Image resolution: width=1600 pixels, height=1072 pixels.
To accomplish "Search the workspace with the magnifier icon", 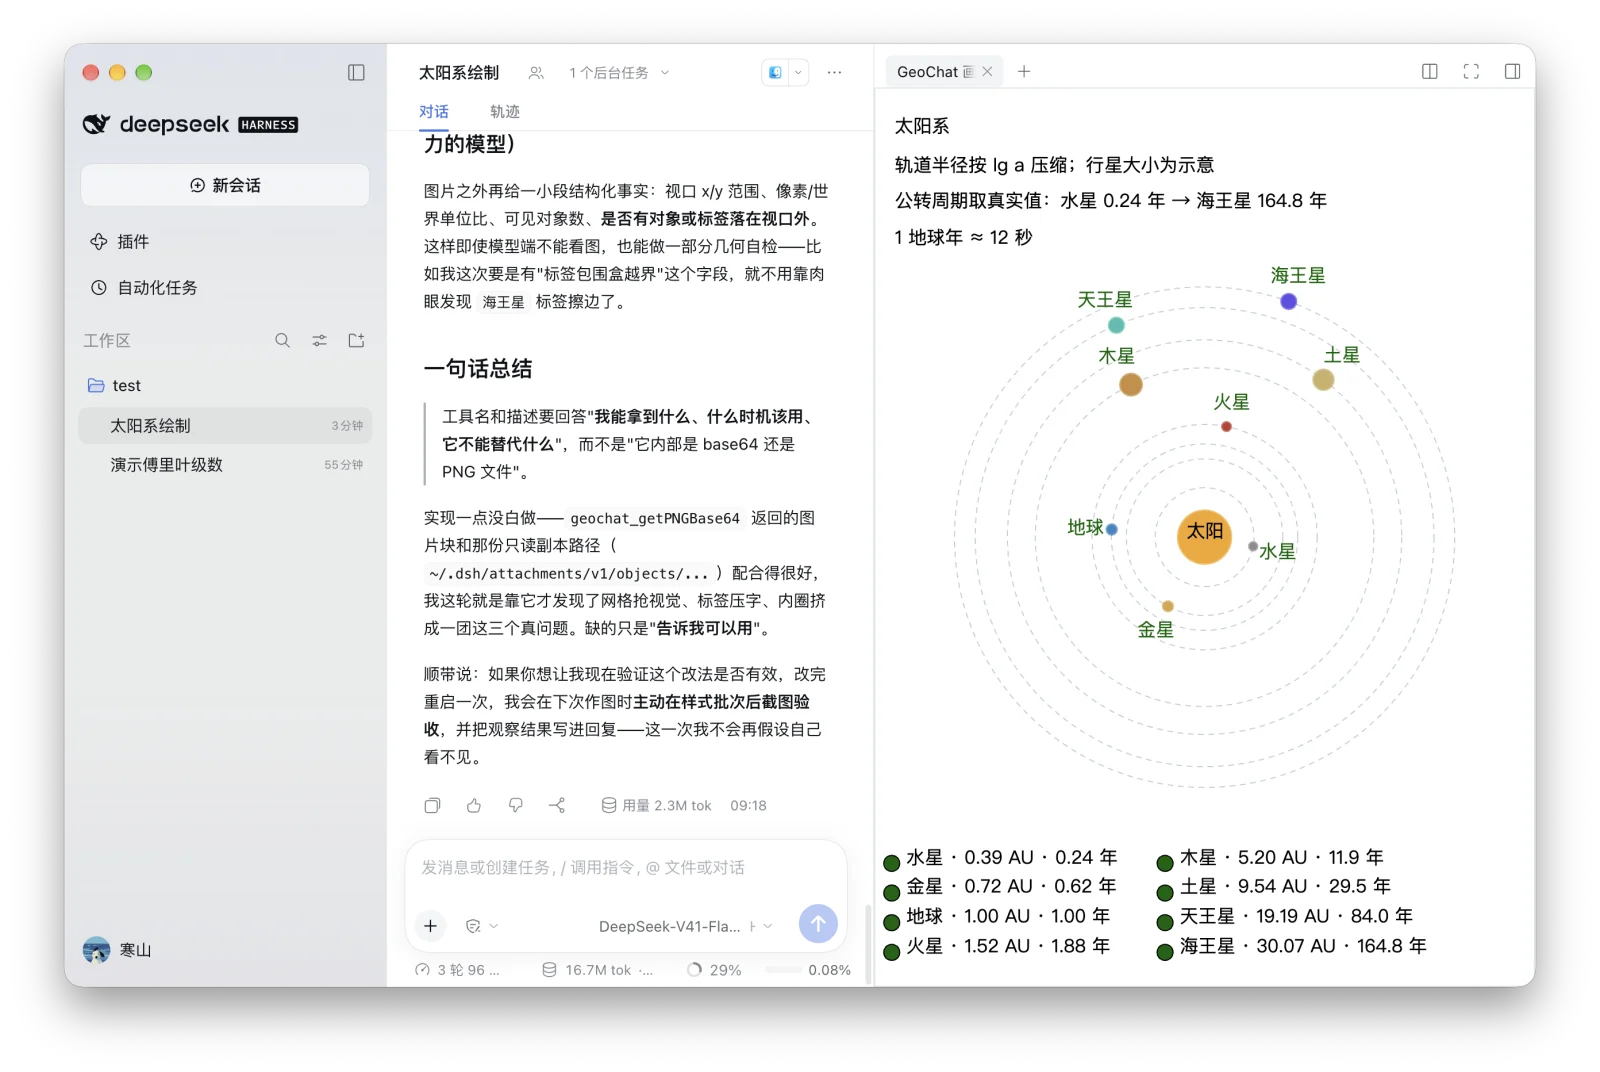I will coord(282,340).
